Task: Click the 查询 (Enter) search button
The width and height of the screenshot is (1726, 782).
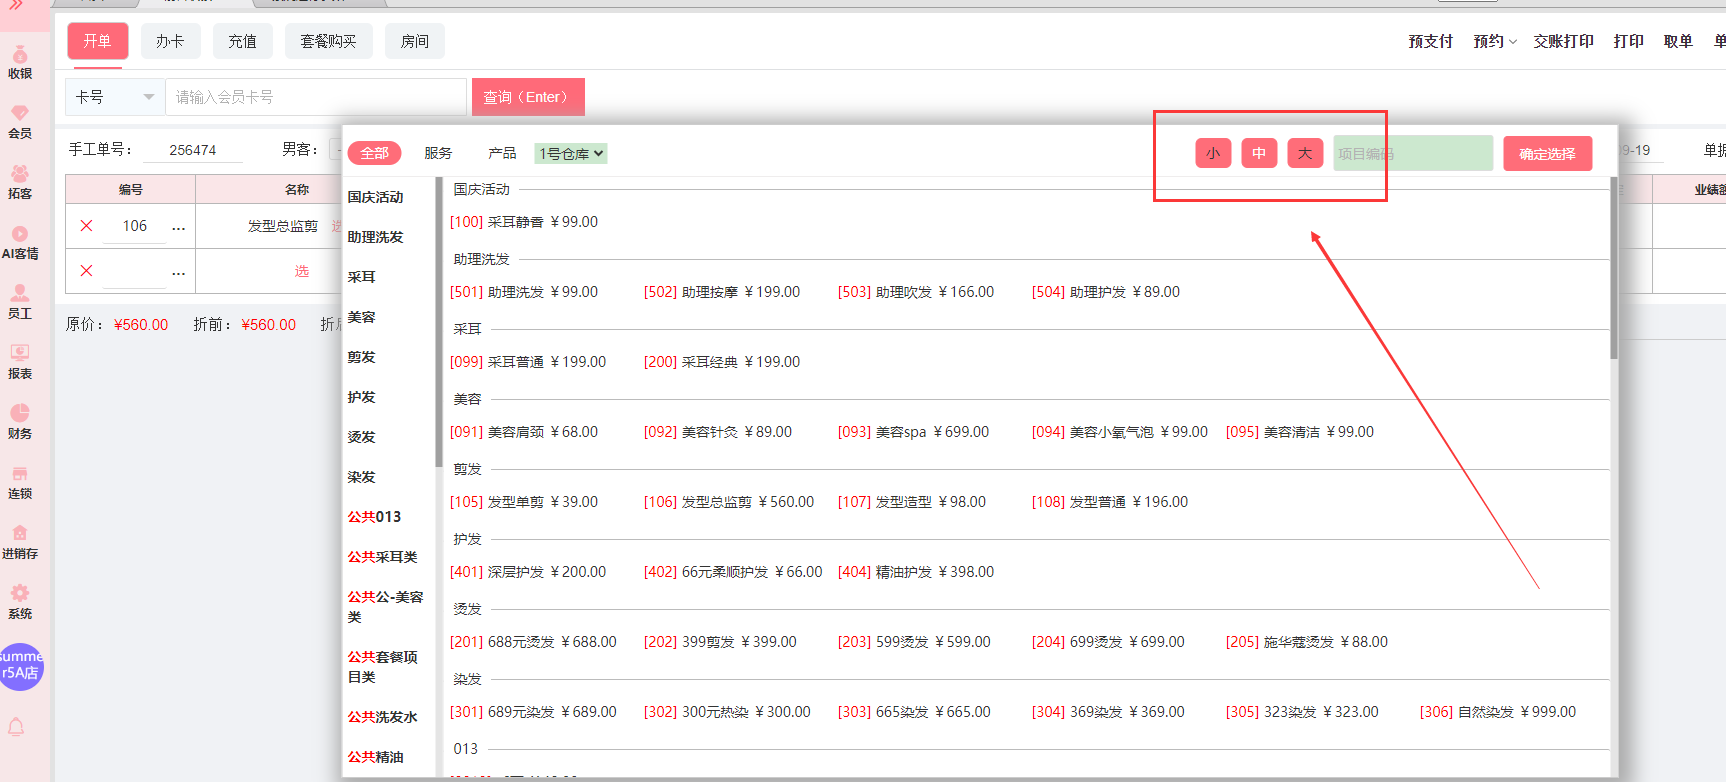Action: point(528,97)
